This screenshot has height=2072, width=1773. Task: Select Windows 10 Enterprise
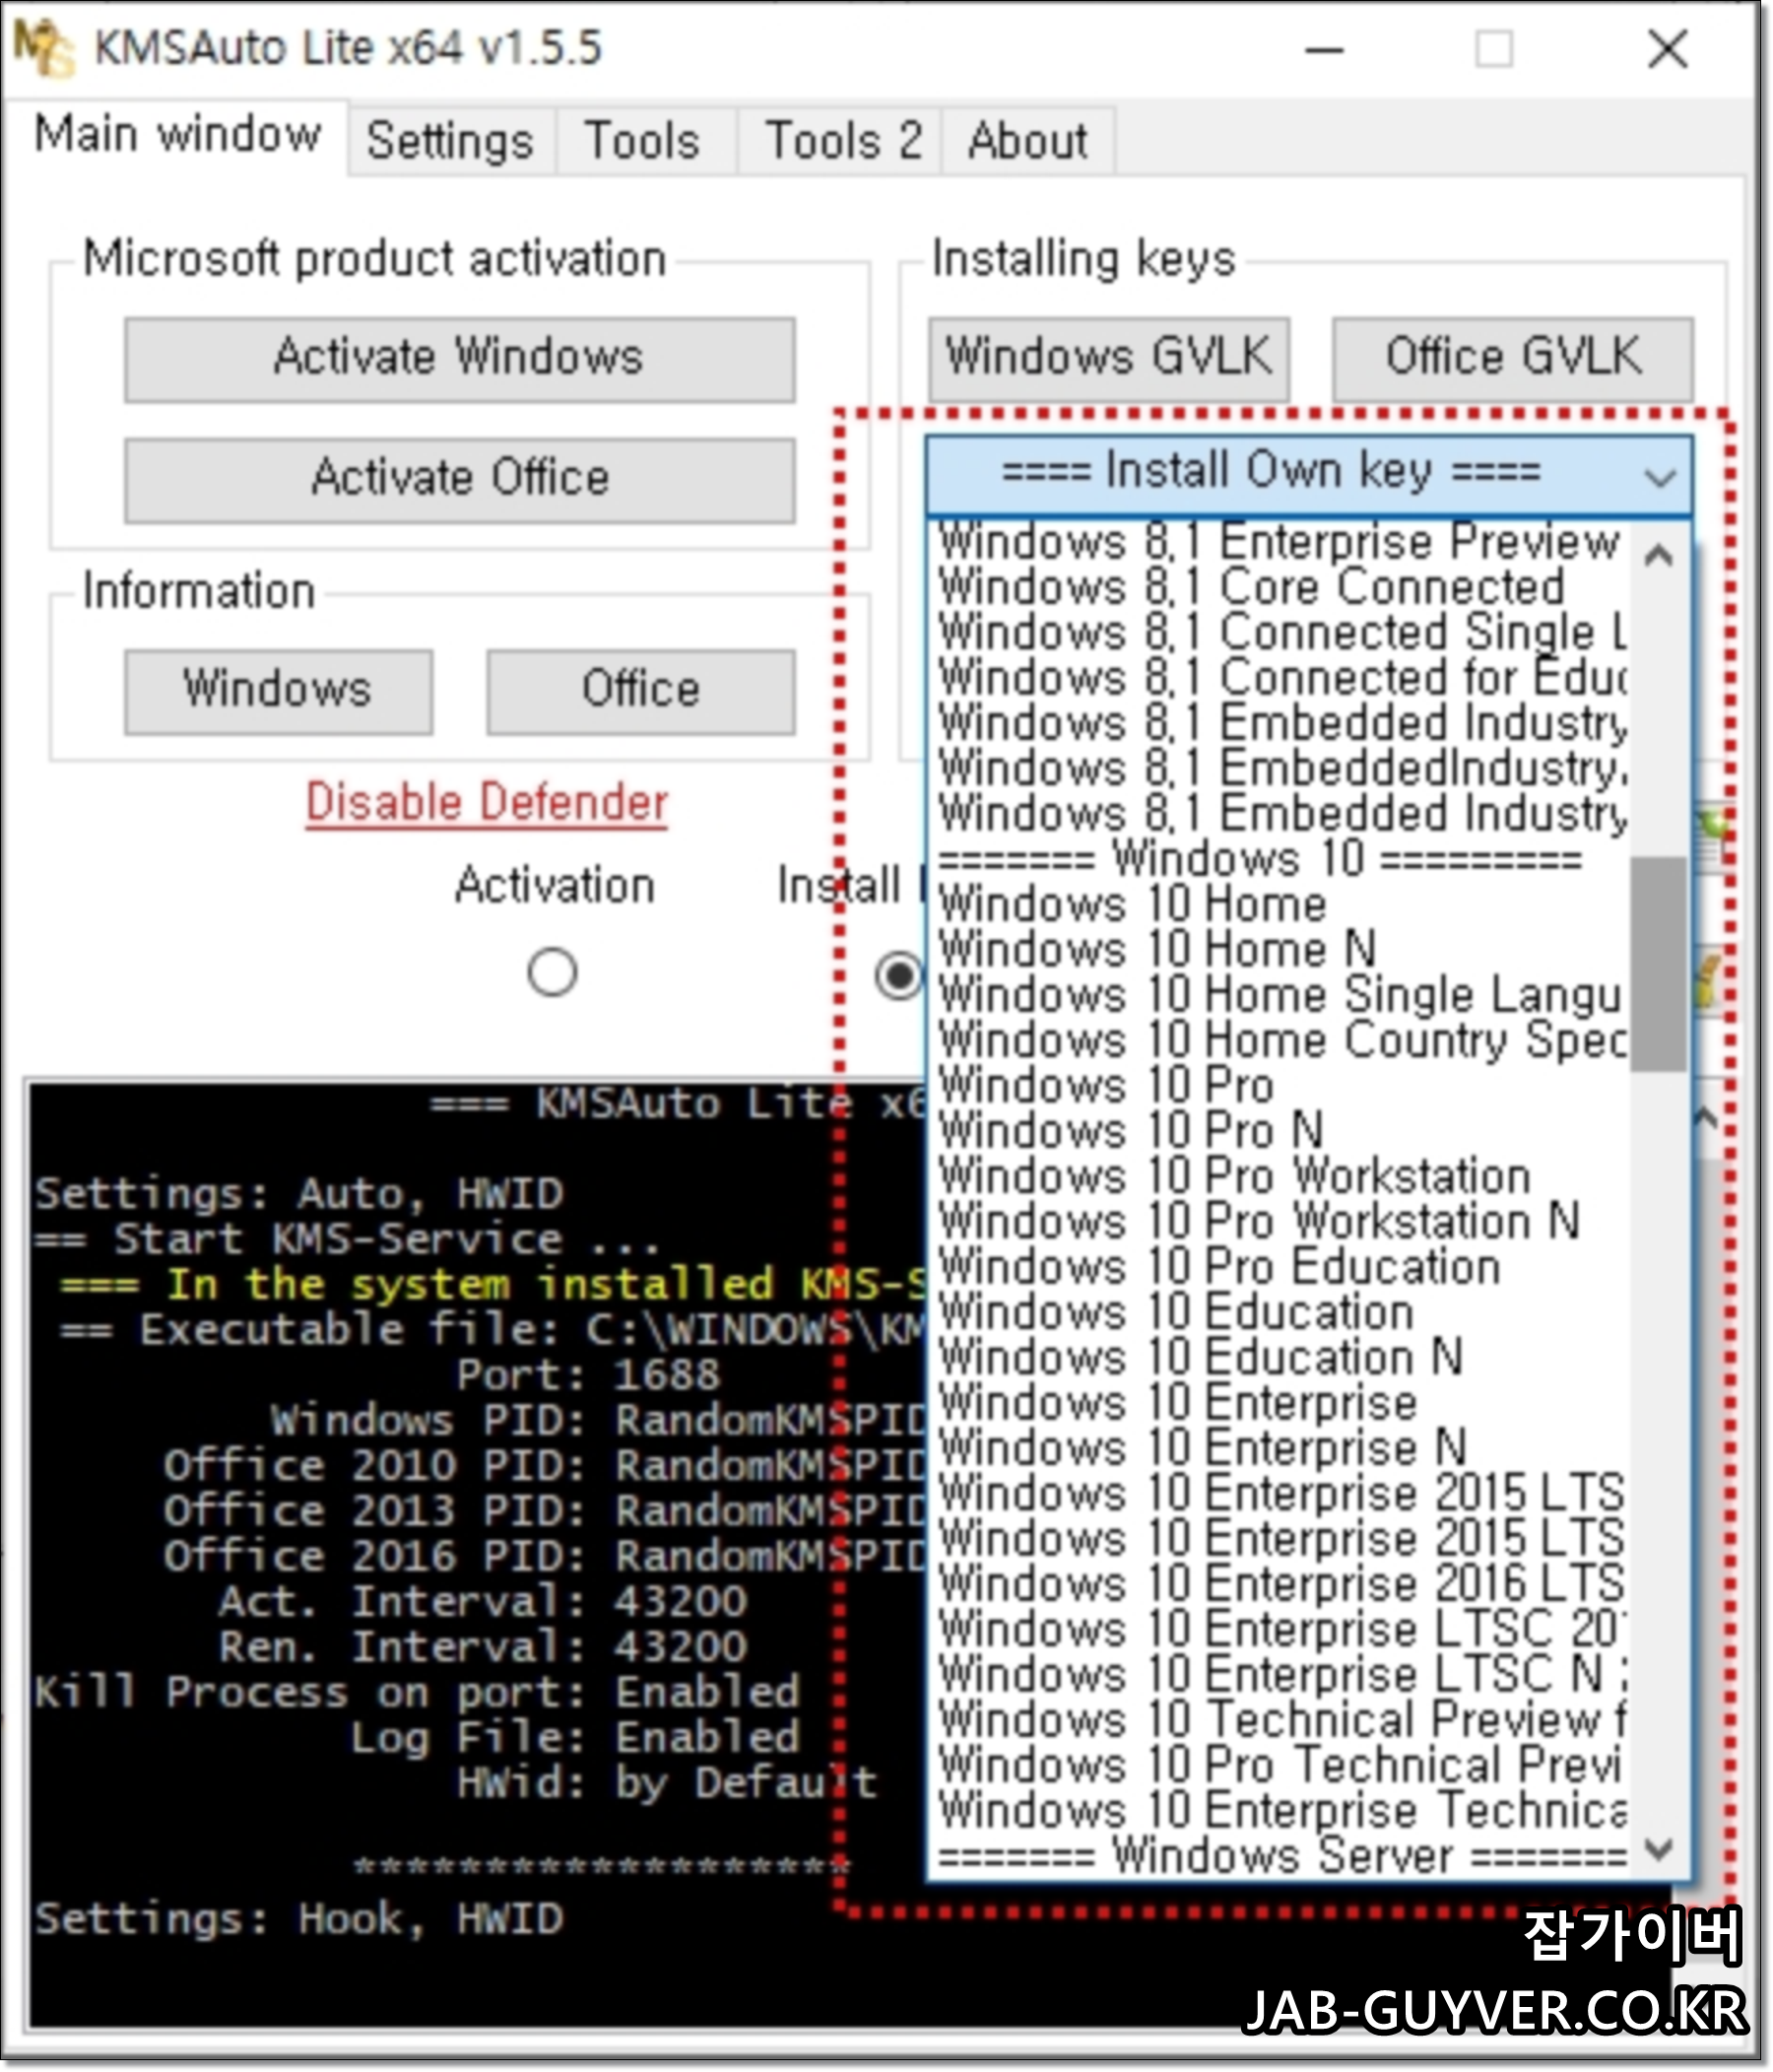click(1280, 1403)
